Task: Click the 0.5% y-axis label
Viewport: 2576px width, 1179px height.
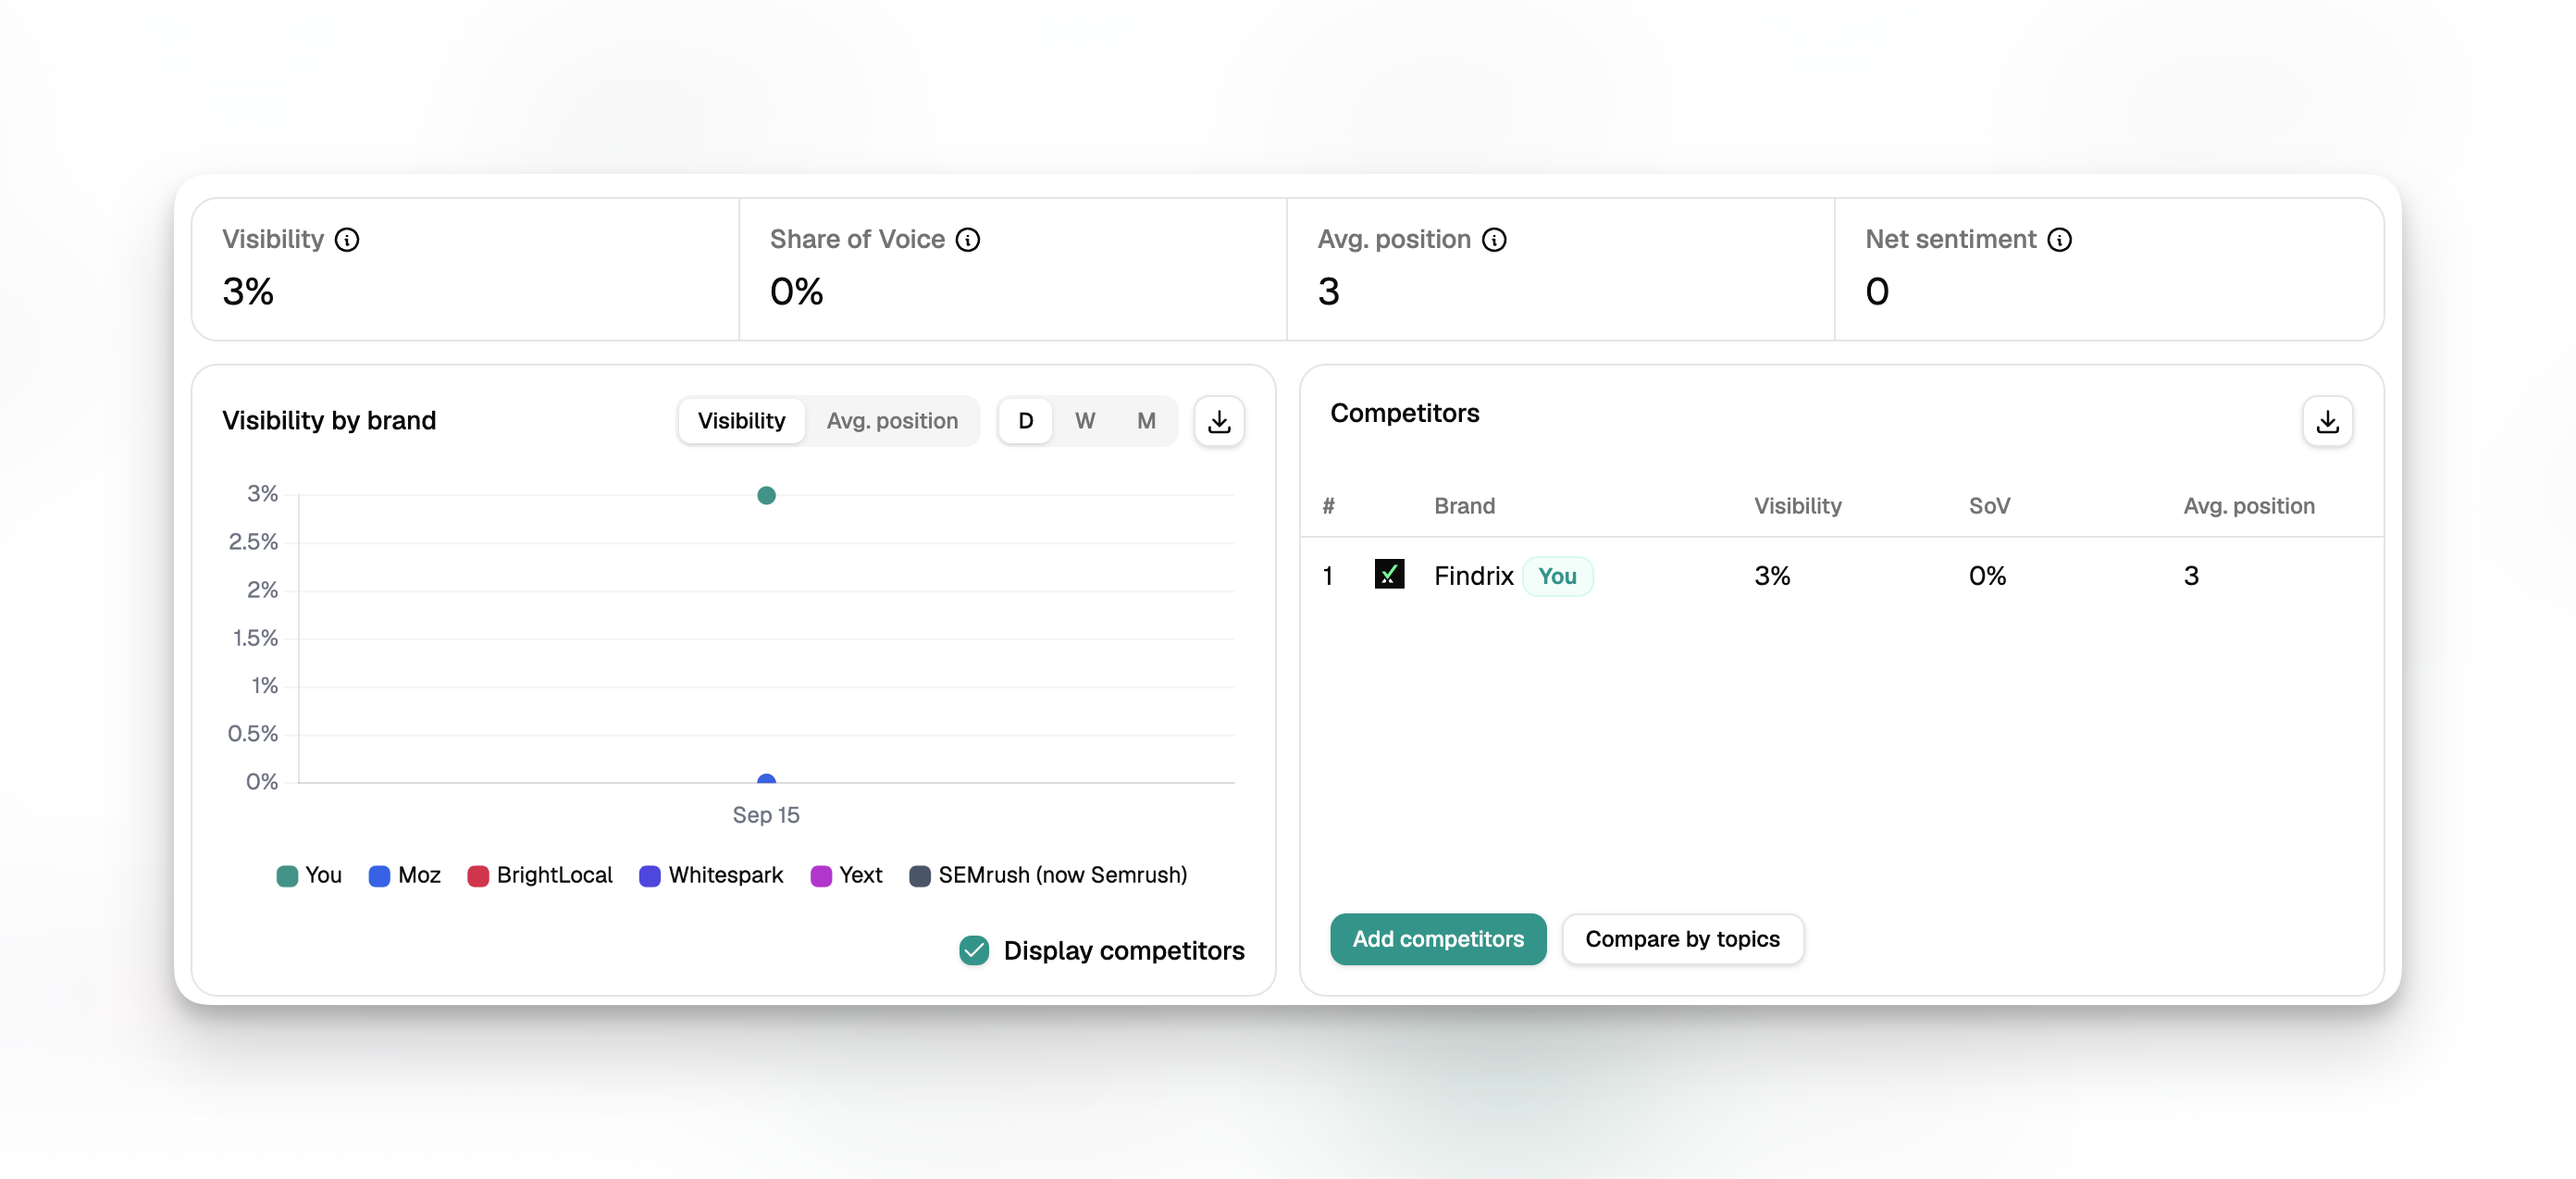Action: click(253, 734)
